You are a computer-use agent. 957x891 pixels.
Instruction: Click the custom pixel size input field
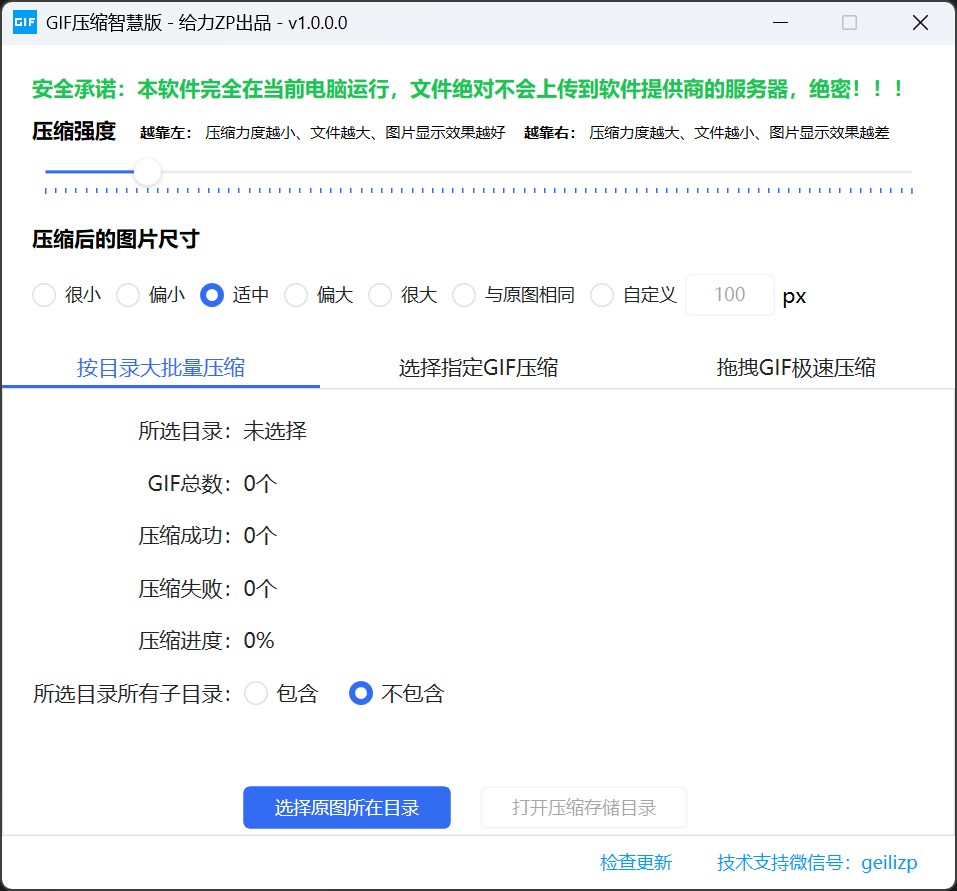point(729,295)
